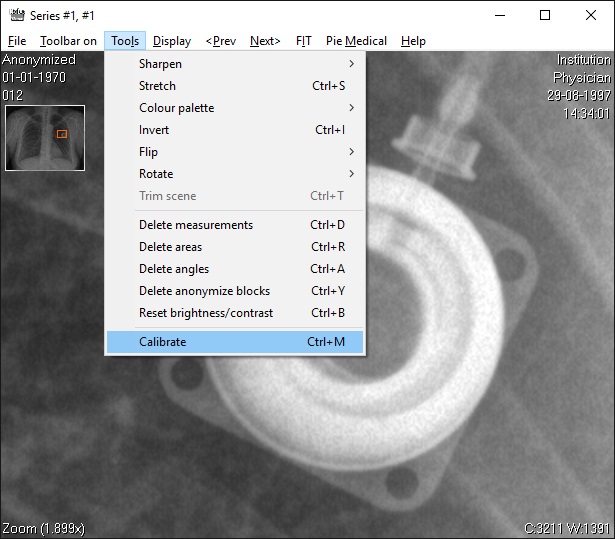The image size is (615, 539).
Task: Click FIT in the menu bar
Action: click(304, 41)
